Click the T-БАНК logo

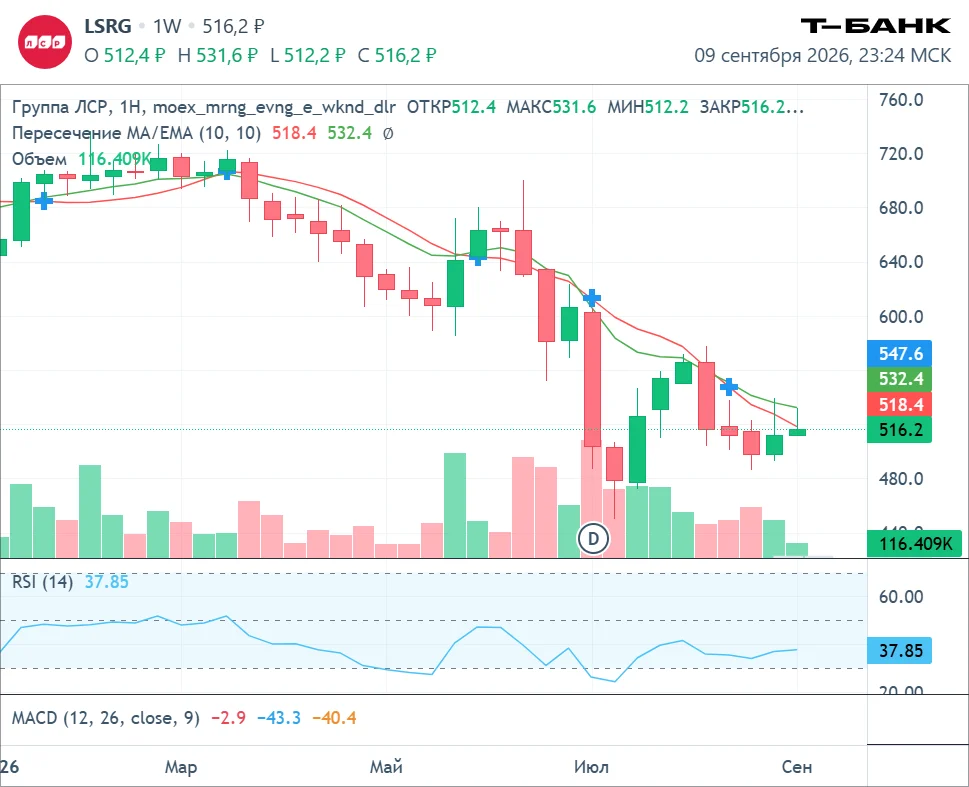coord(875,25)
